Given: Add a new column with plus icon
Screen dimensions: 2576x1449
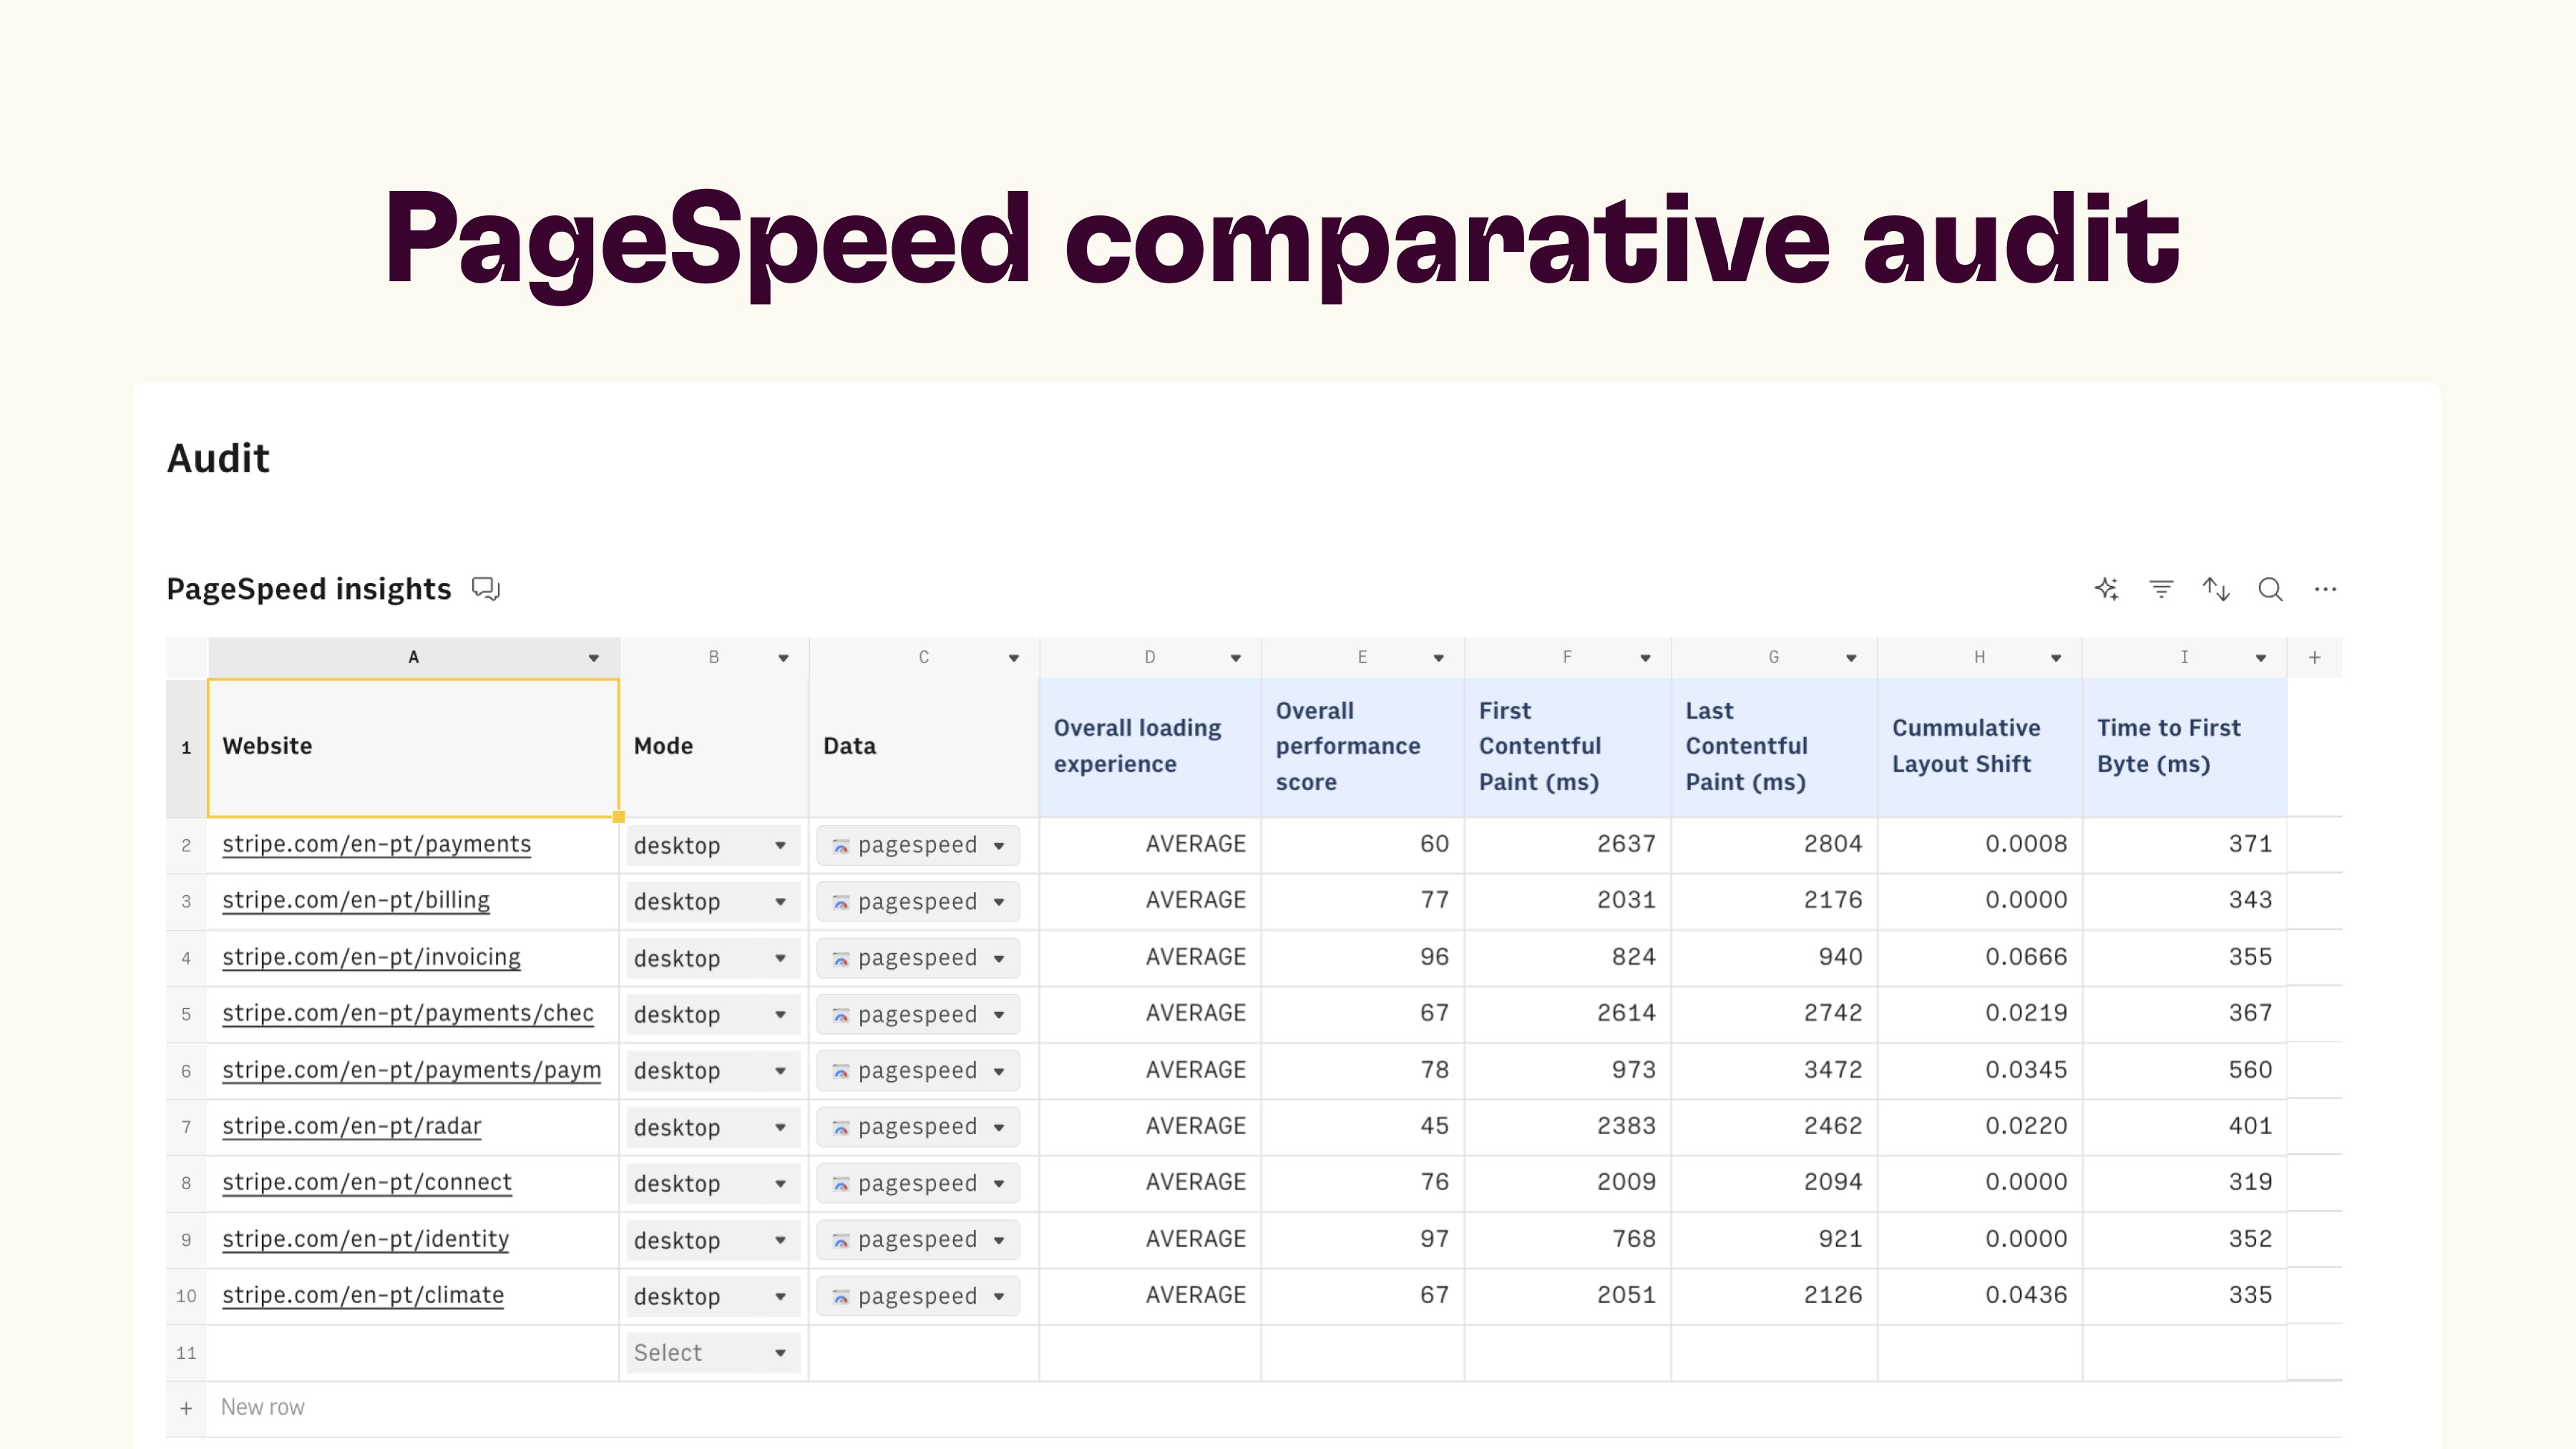Looking at the screenshot, I should (x=2314, y=657).
